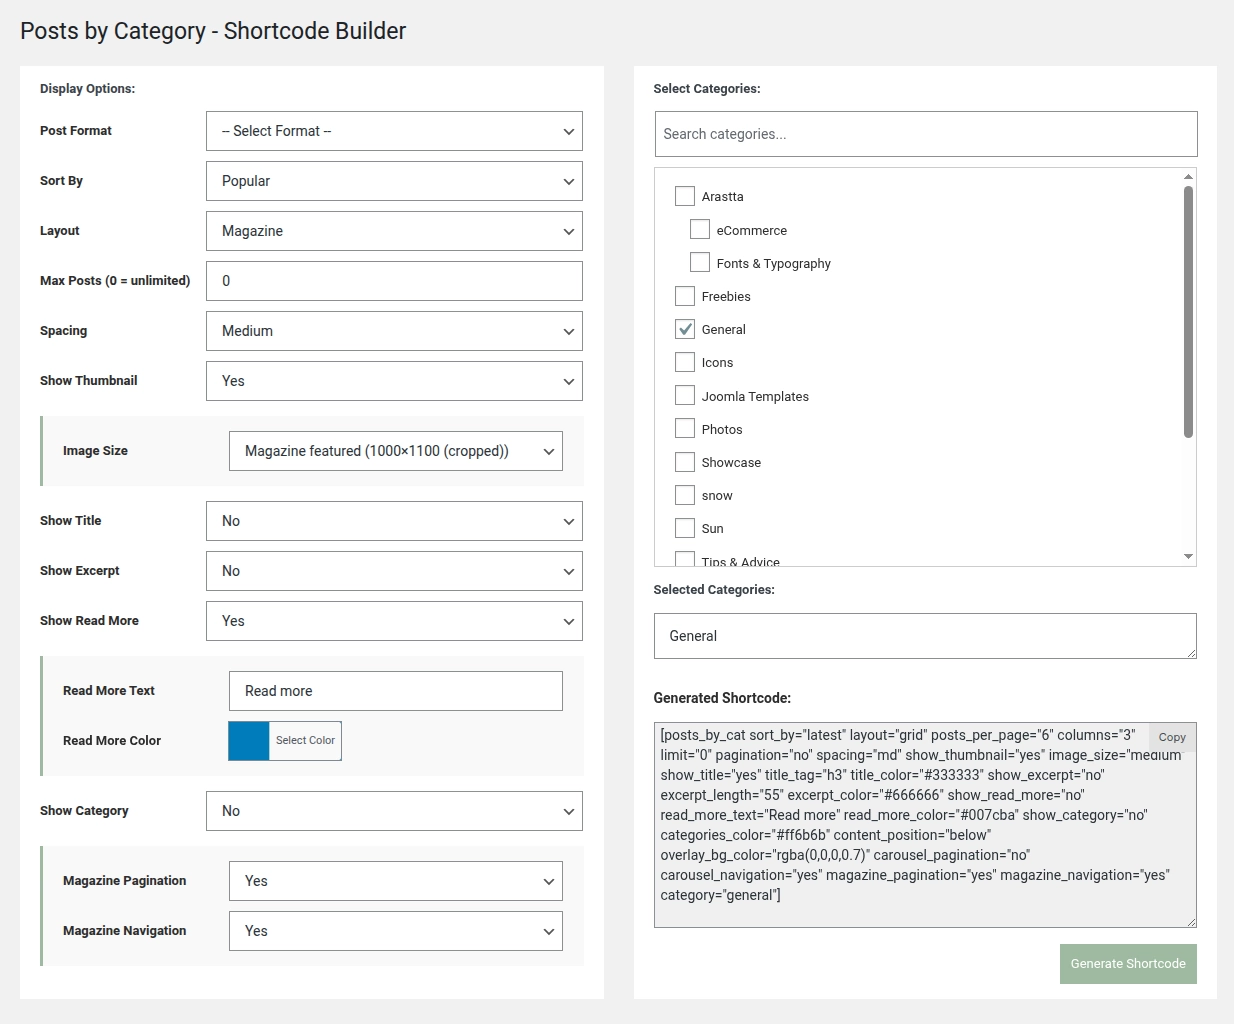Viewport: 1234px width, 1024px height.
Task: Focus the Max Posts input field
Action: 394,281
